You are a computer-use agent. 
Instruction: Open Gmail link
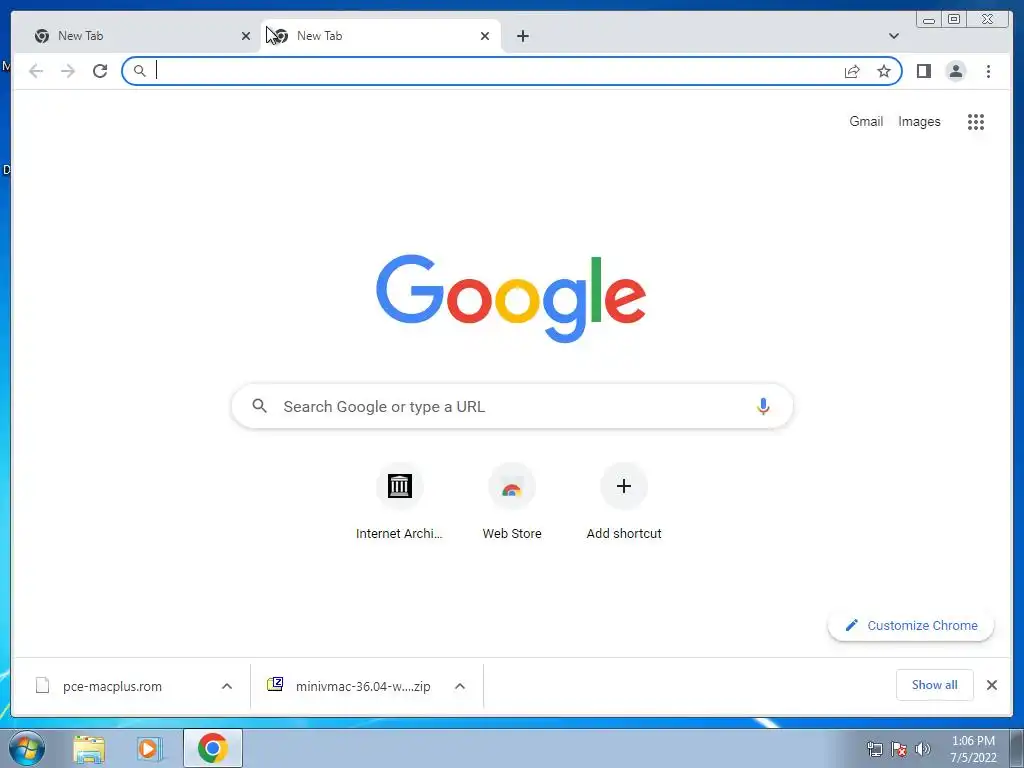pos(866,121)
